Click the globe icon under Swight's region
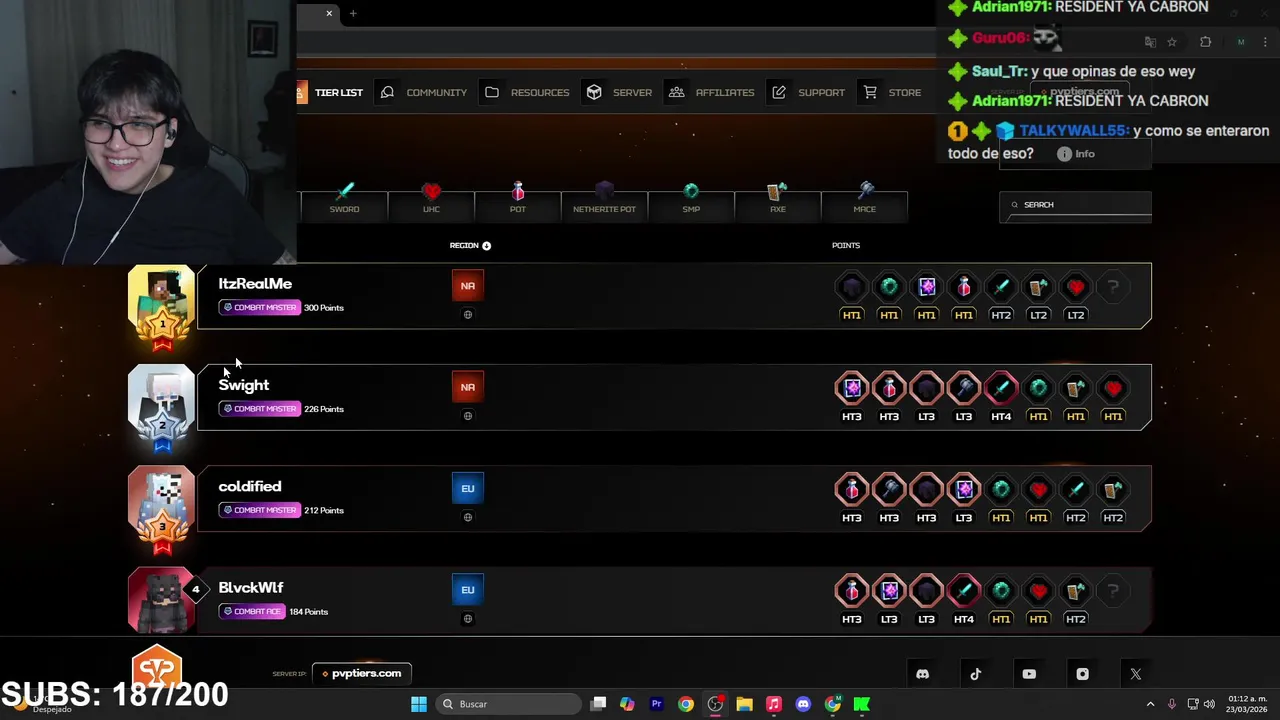This screenshot has width=1280, height=720. [x=467, y=416]
